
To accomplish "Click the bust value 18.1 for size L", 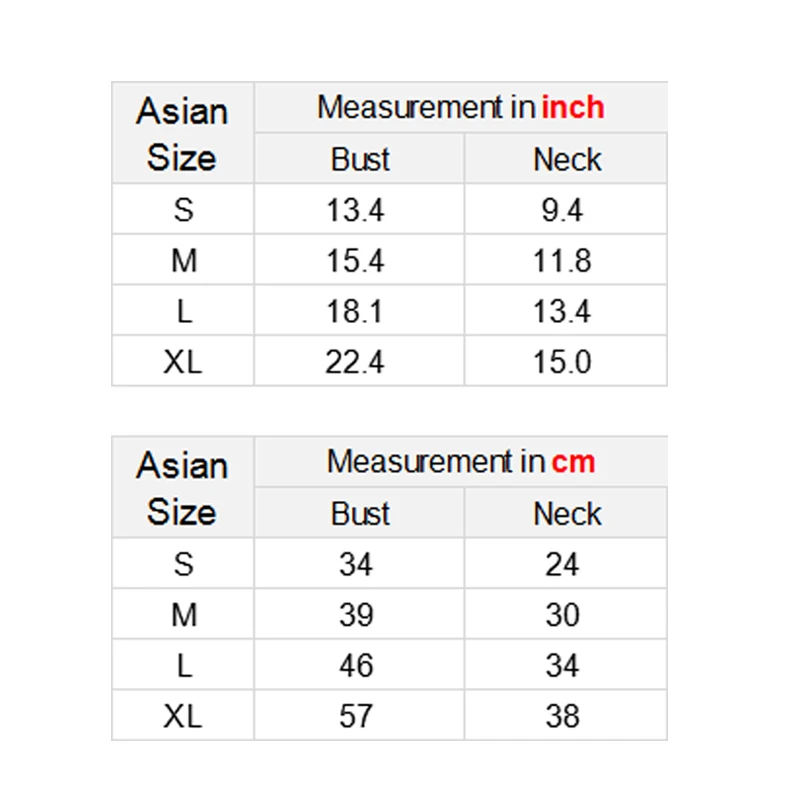I will pos(355,311).
